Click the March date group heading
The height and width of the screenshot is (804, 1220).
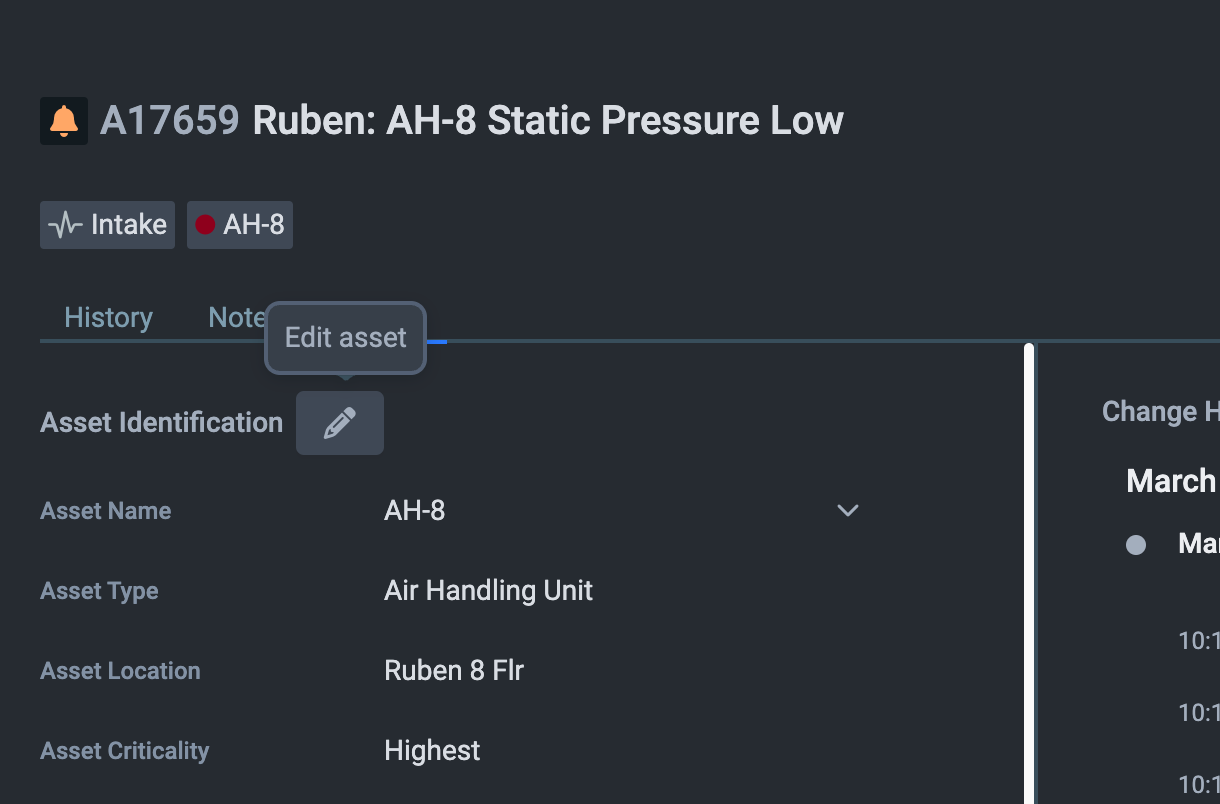pyautogui.click(x=1171, y=481)
